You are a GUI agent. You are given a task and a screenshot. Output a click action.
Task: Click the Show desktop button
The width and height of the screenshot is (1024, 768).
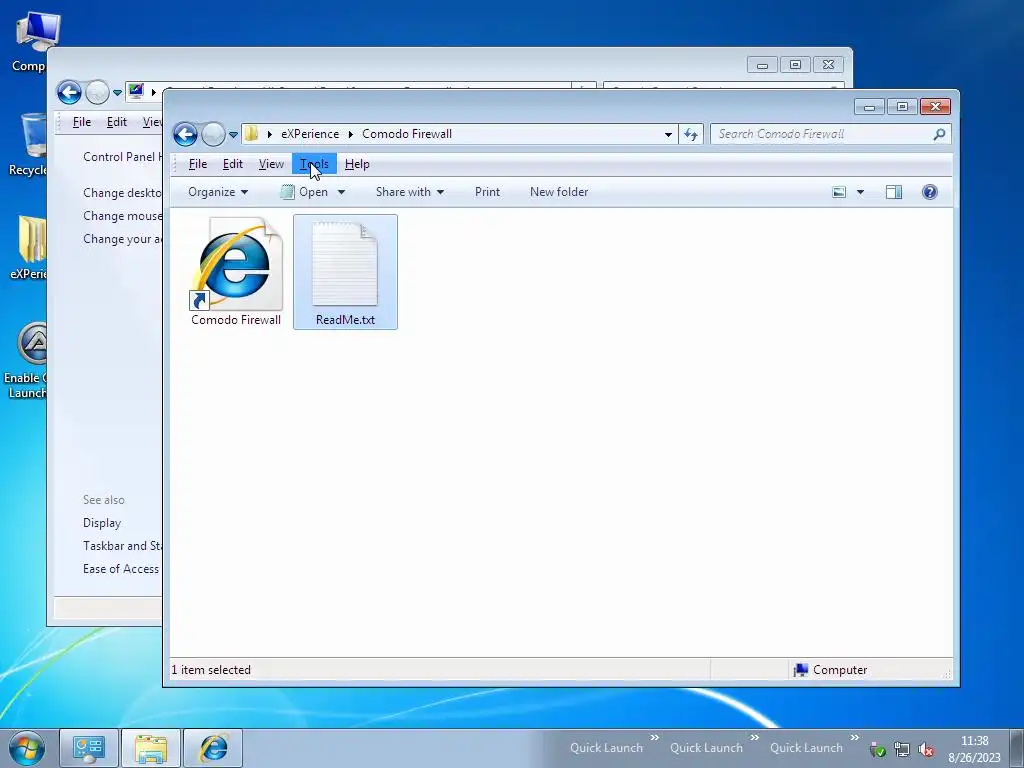[x=1017, y=748]
